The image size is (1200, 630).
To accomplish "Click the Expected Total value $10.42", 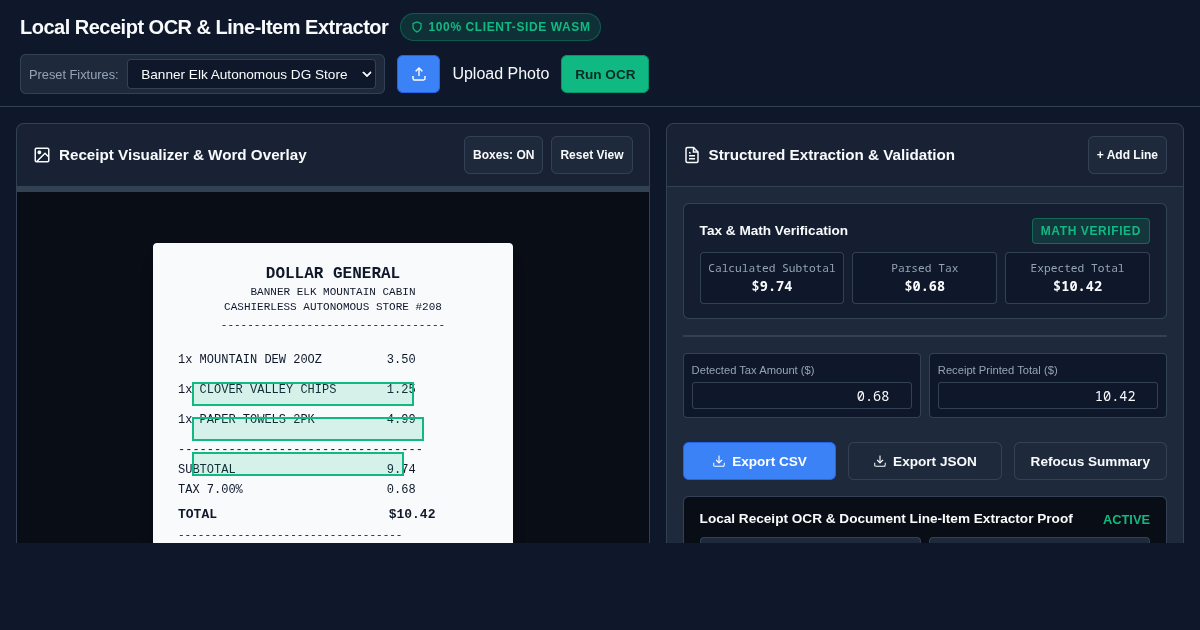I will point(1078,286).
